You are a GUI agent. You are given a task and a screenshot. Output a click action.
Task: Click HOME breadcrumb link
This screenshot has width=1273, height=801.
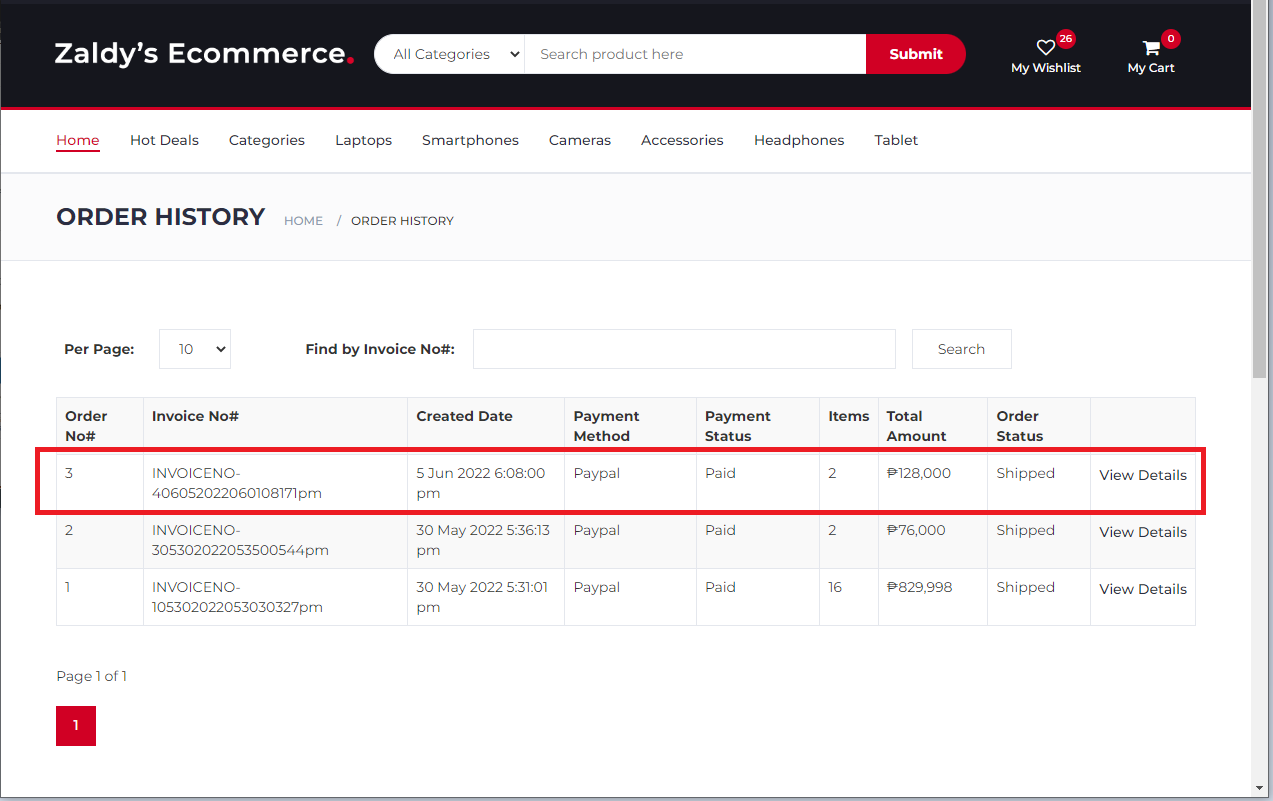(x=303, y=221)
